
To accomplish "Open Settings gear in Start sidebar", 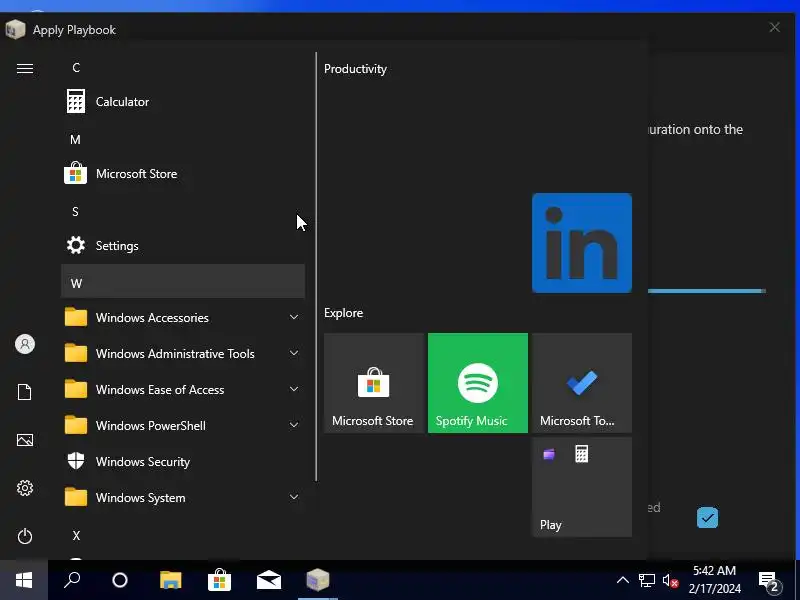I will click(24, 488).
